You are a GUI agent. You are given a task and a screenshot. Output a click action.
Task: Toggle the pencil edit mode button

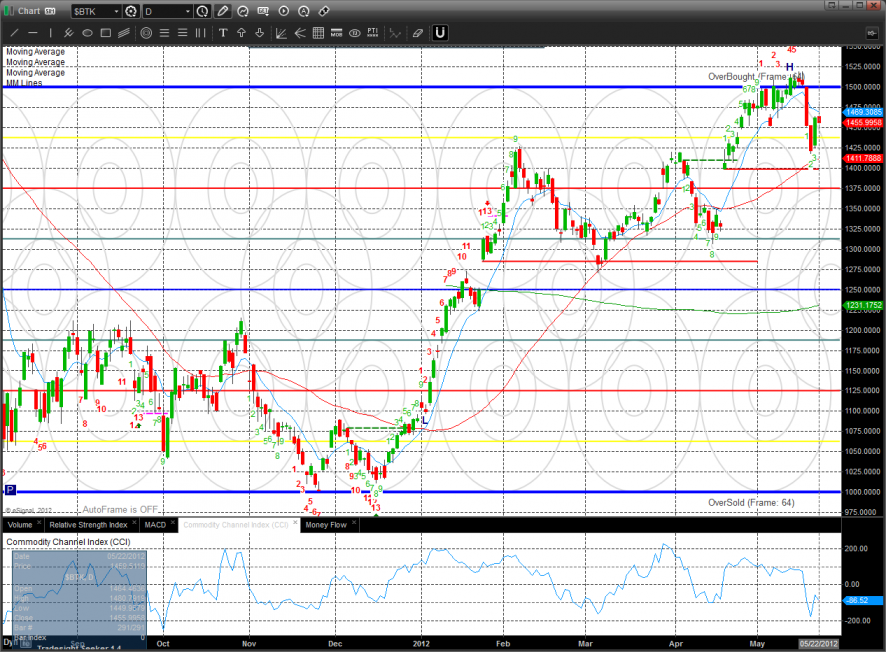pos(222,11)
